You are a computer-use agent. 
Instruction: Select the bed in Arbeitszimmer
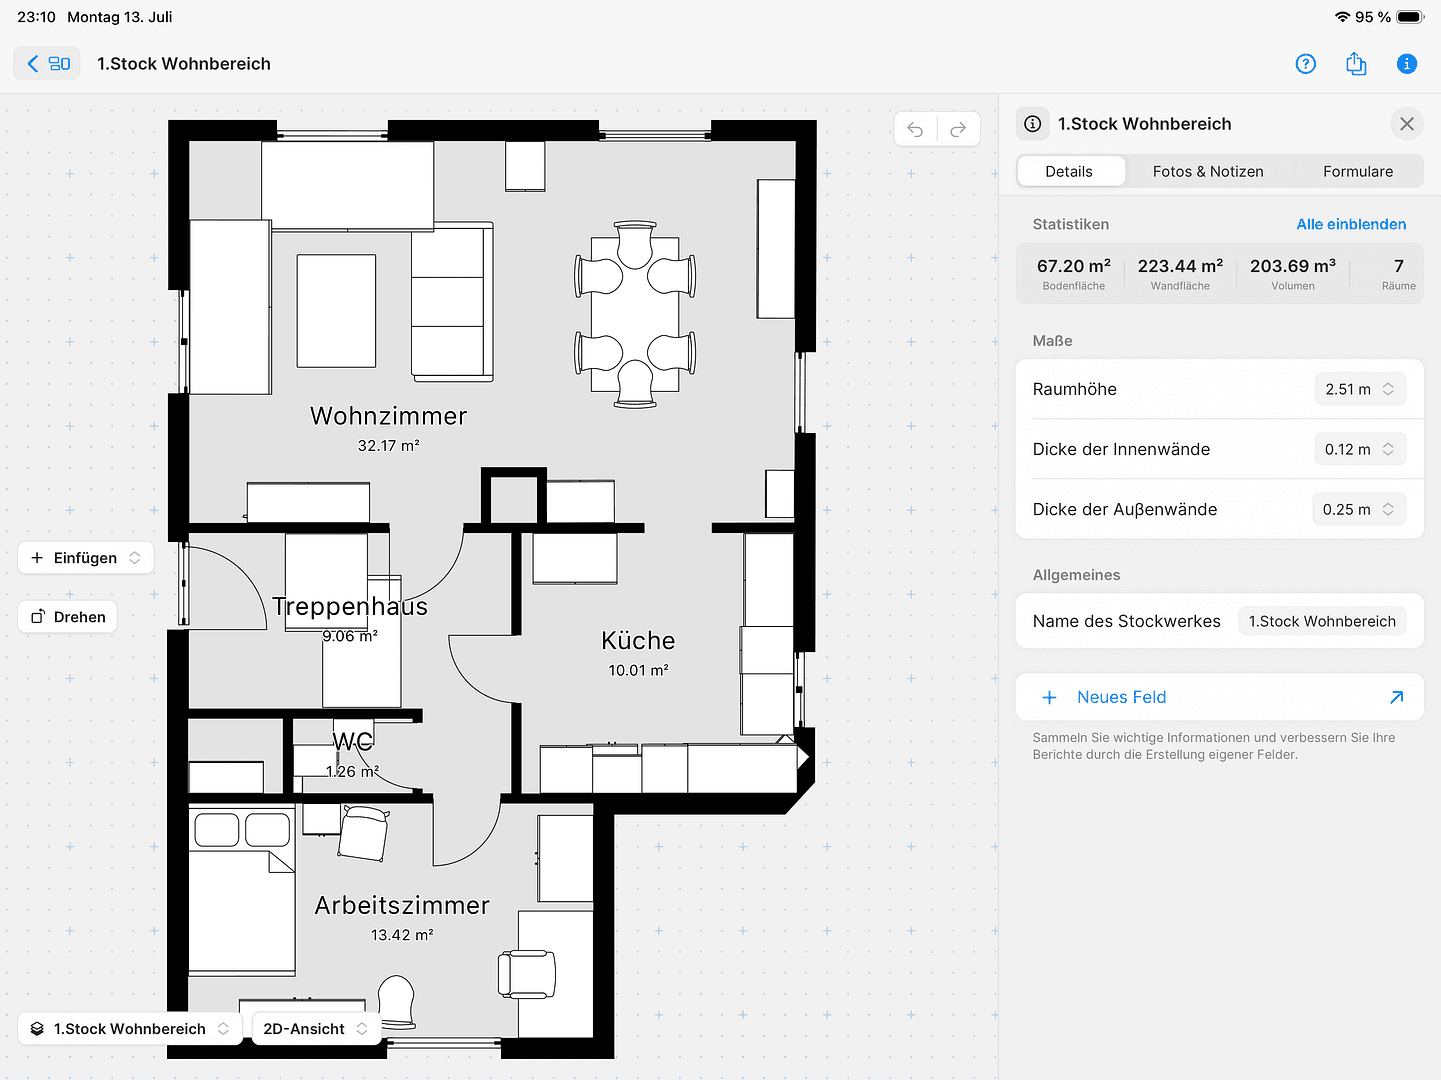point(241,890)
